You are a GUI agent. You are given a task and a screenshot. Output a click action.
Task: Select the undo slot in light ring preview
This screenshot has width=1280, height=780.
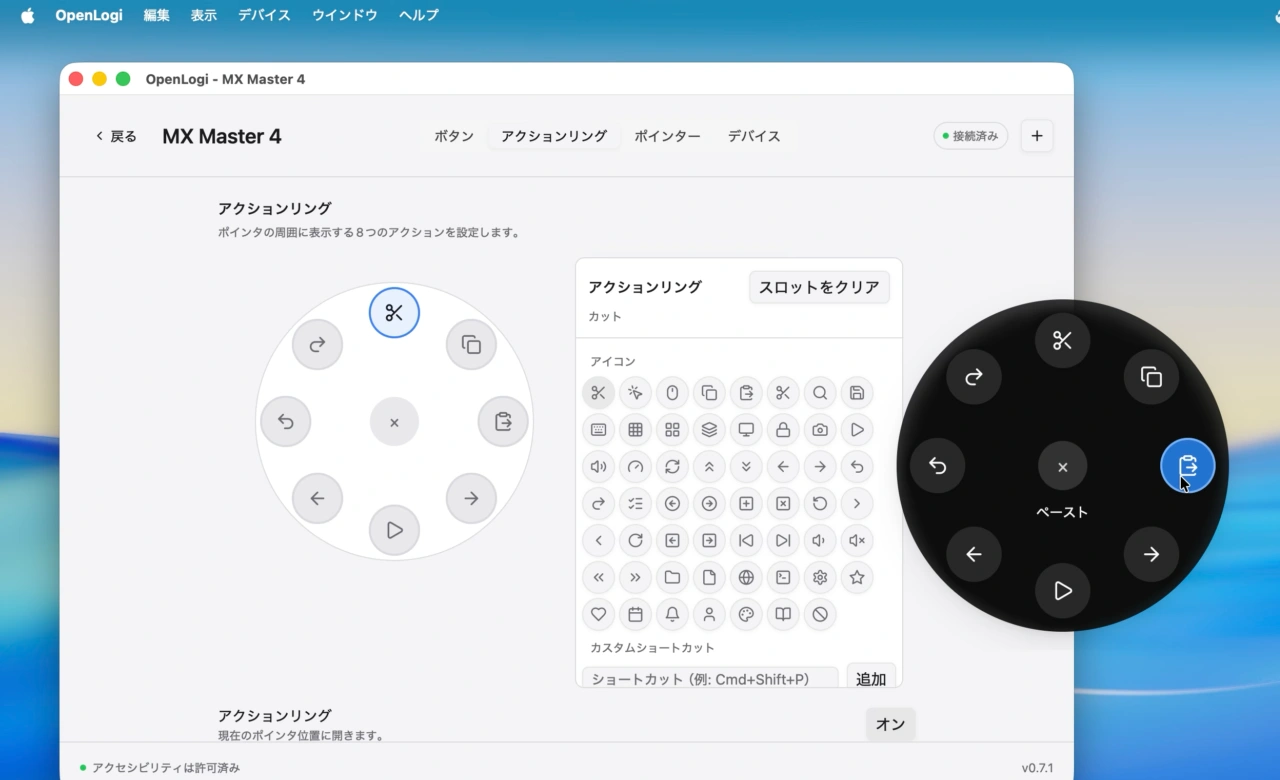pos(285,422)
